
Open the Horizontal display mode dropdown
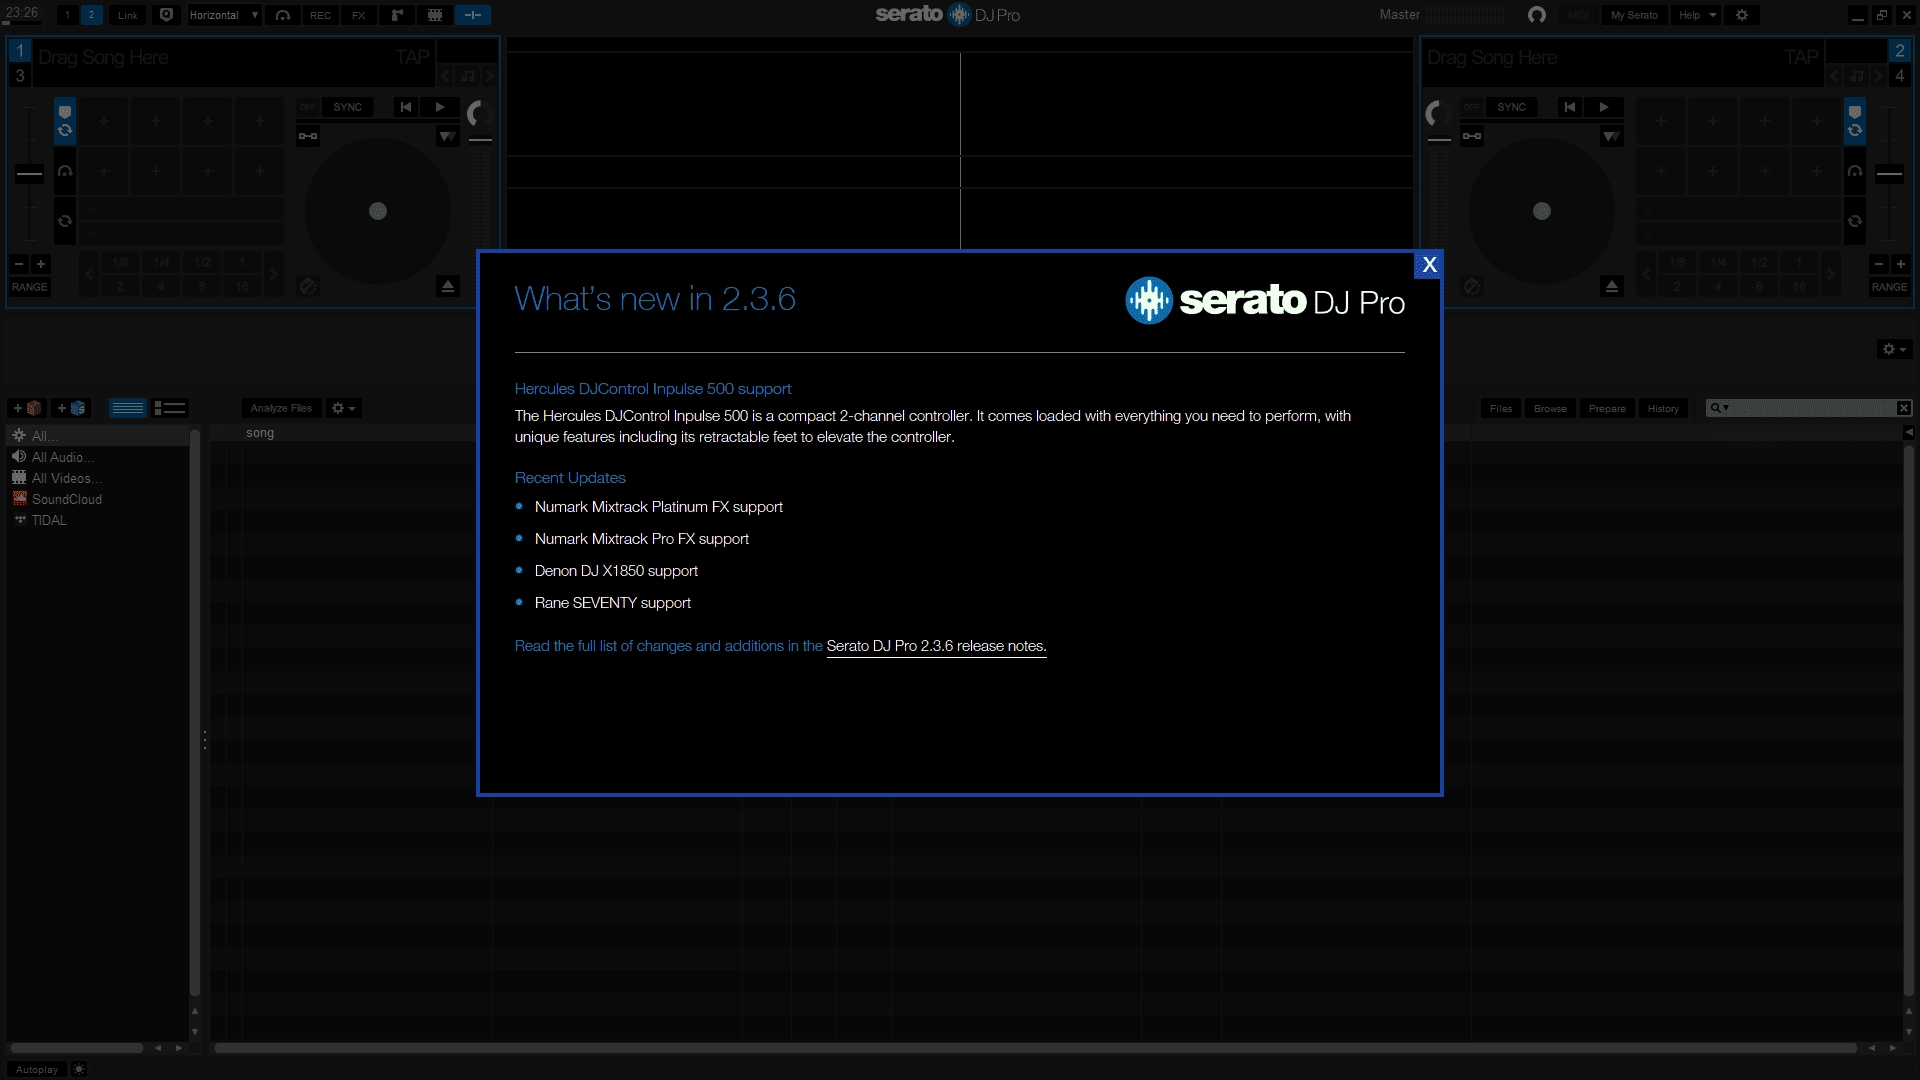click(224, 15)
